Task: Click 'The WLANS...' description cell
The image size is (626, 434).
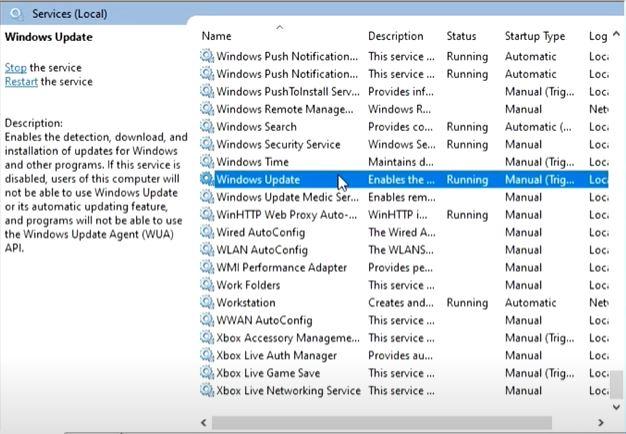Action: tap(400, 250)
